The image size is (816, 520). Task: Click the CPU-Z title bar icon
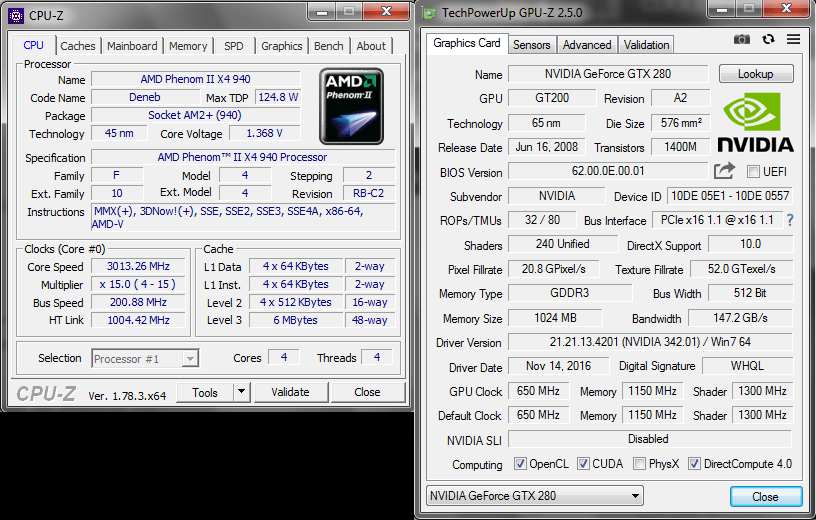(x=16, y=16)
